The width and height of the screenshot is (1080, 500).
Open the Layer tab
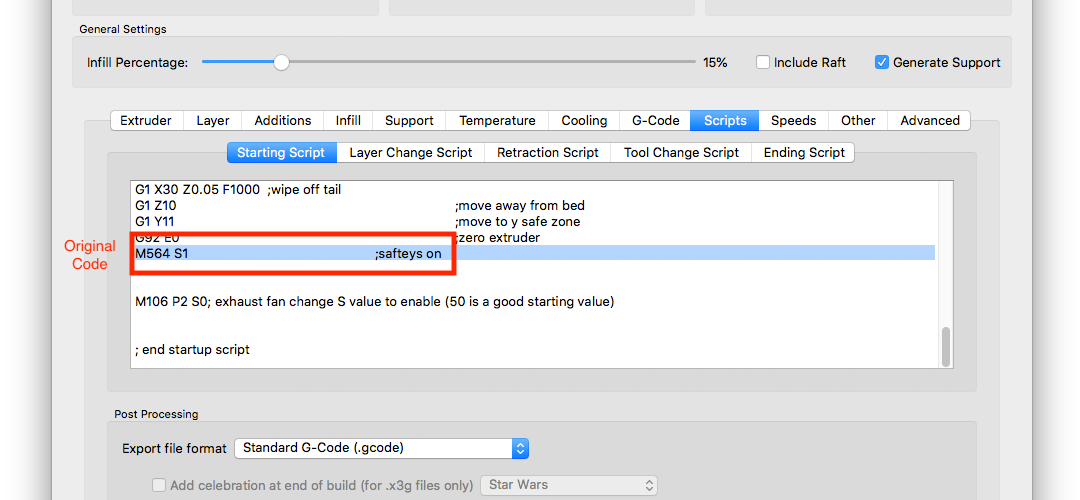(x=213, y=120)
